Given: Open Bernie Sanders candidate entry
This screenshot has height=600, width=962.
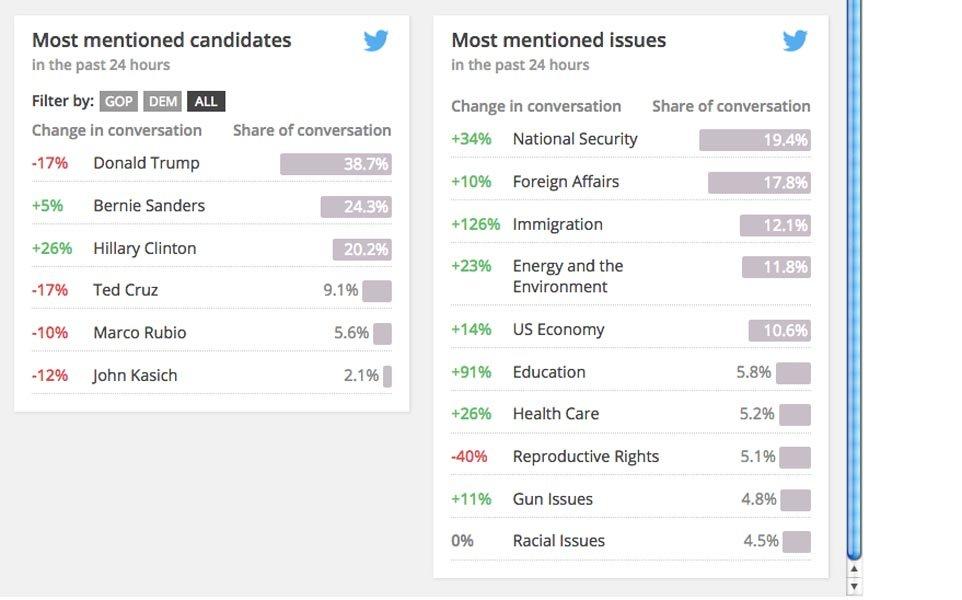Looking at the screenshot, I should 149,206.
